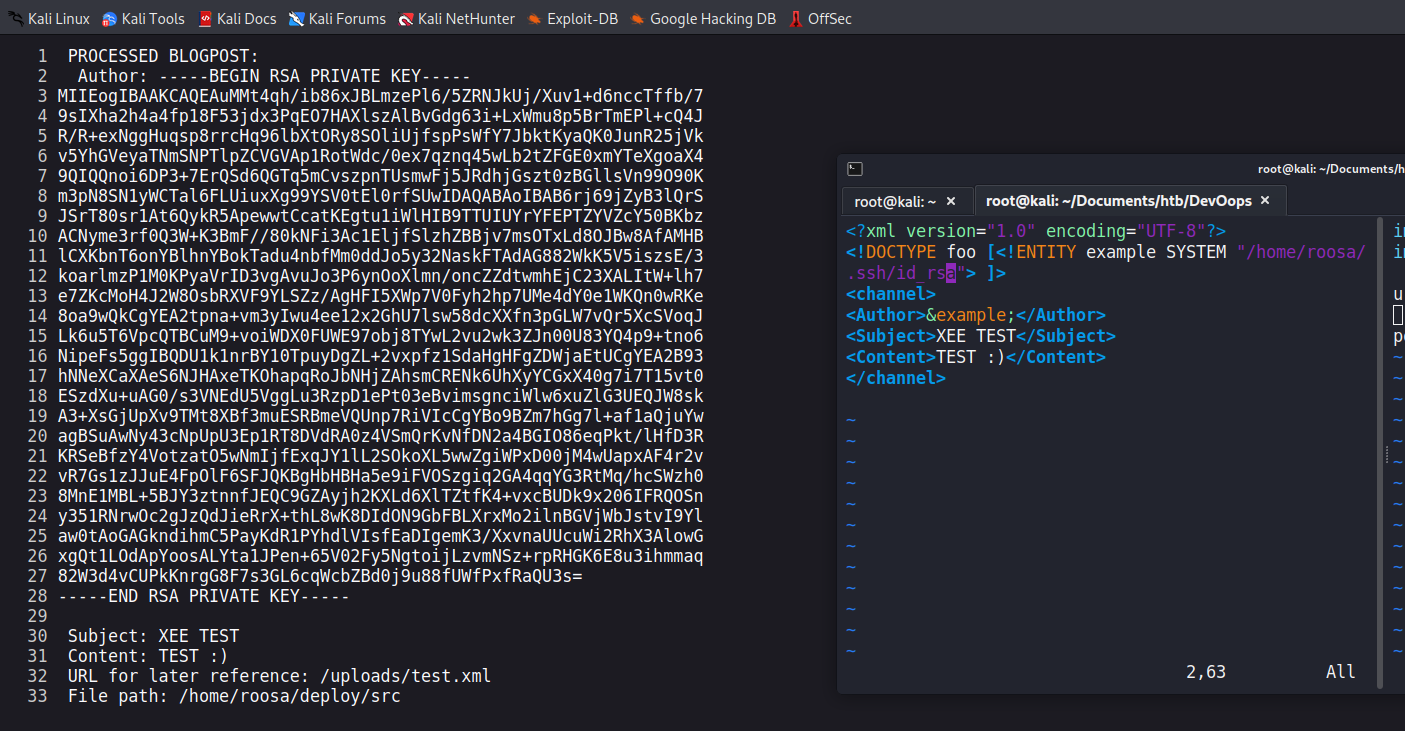Click the File path /home/roosa/deploy/src line

[234, 696]
